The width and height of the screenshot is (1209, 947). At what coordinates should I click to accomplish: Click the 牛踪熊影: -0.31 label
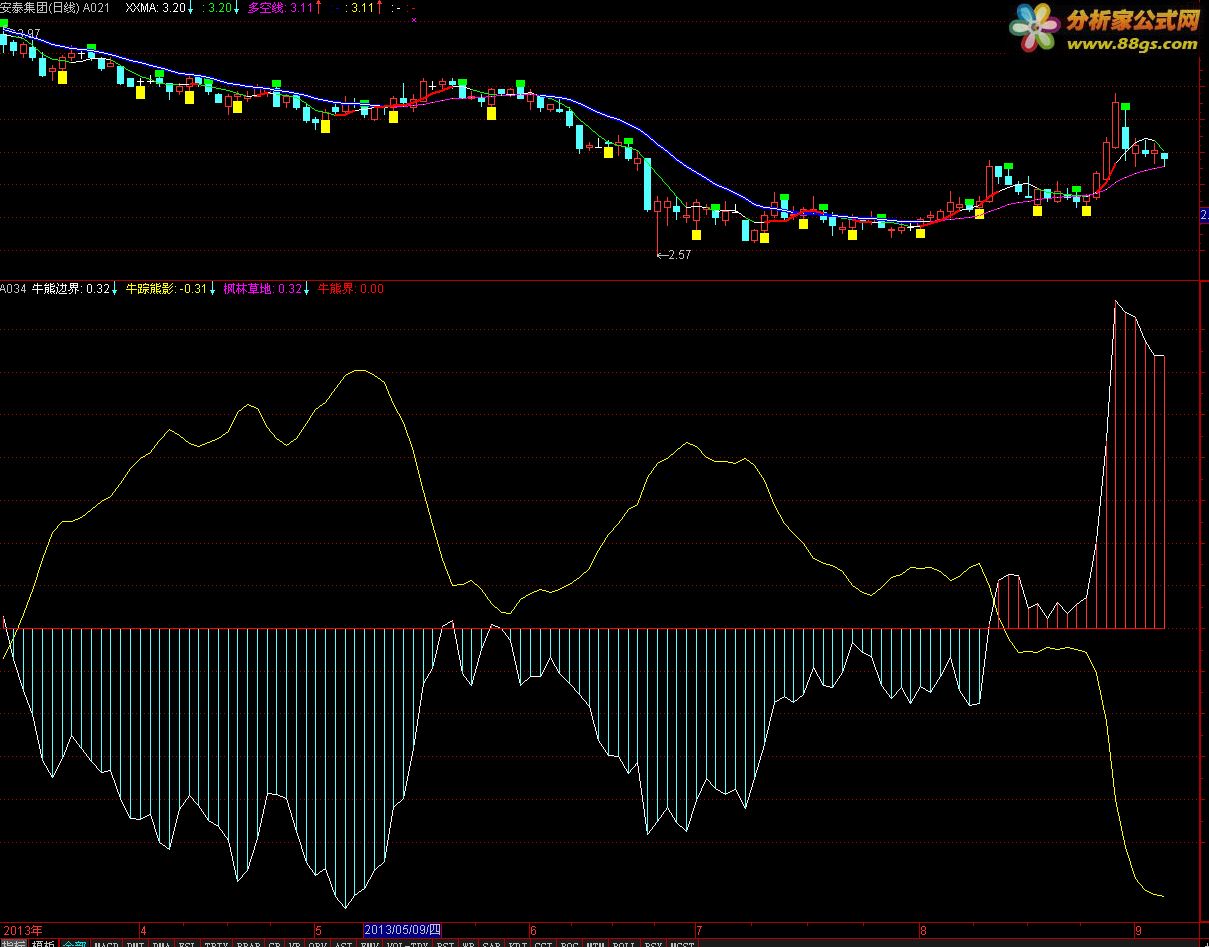click(x=165, y=289)
